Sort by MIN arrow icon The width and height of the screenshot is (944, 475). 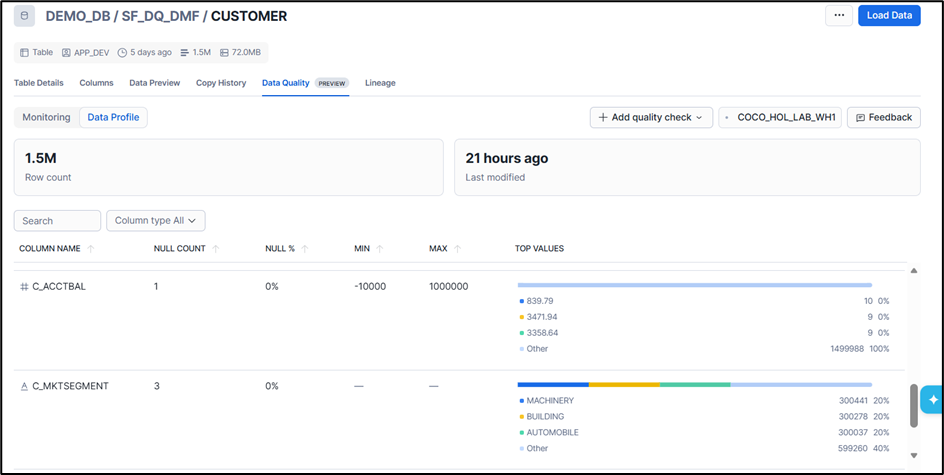click(380, 249)
